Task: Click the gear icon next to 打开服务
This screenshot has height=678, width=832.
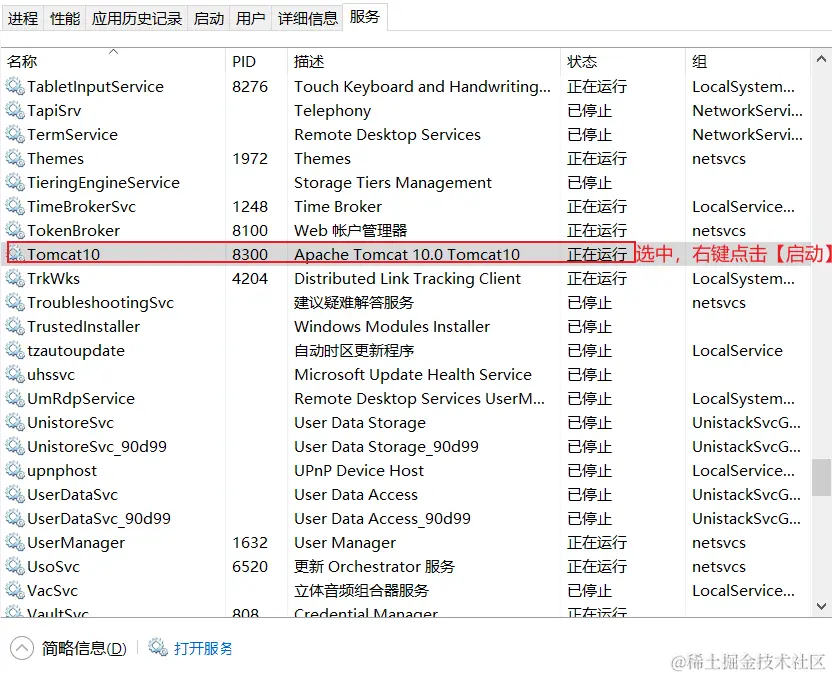Action: 158,647
